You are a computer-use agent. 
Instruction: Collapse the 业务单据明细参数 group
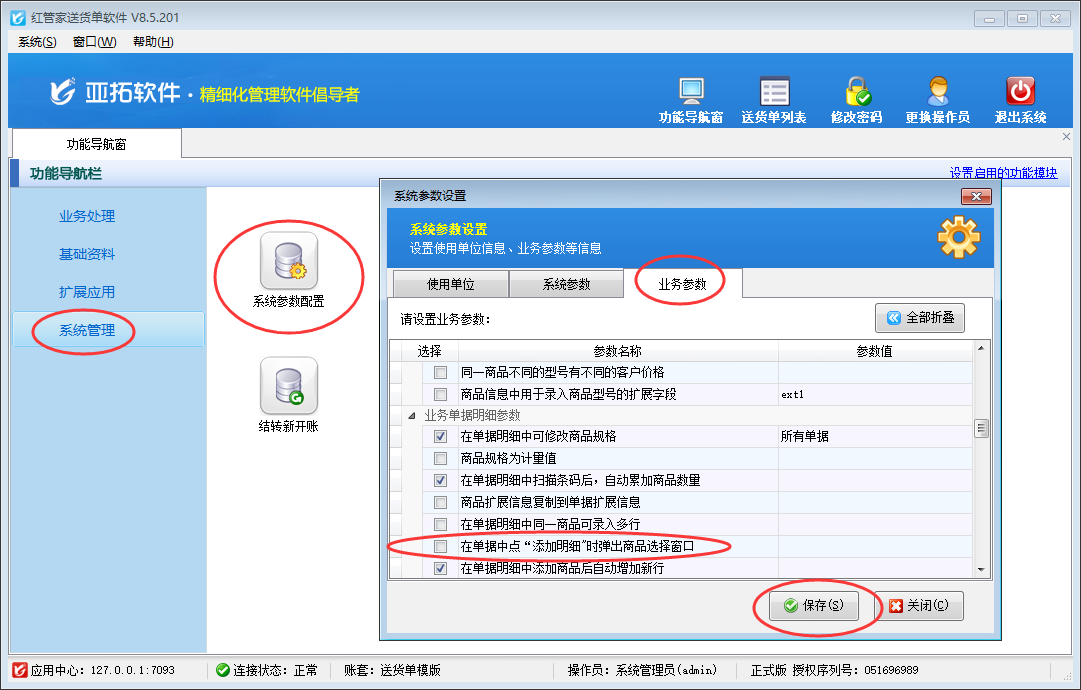410,415
